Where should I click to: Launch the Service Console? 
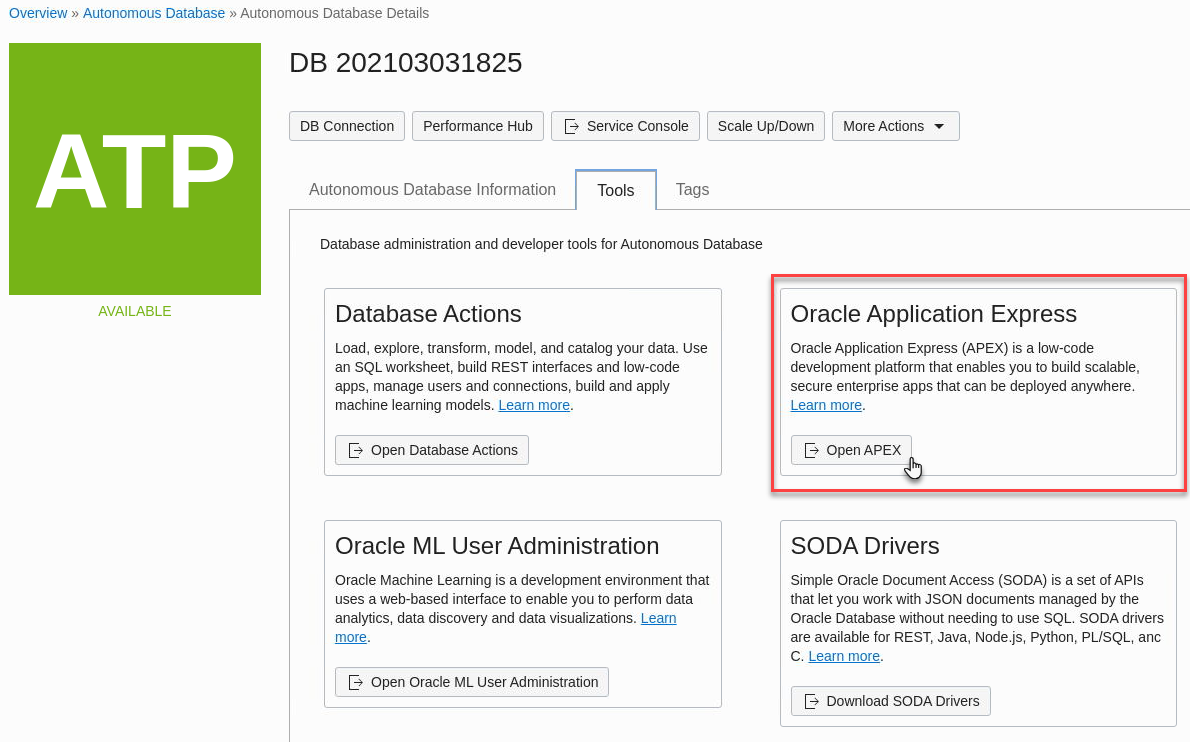pyautogui.click(x=626, y=126)
